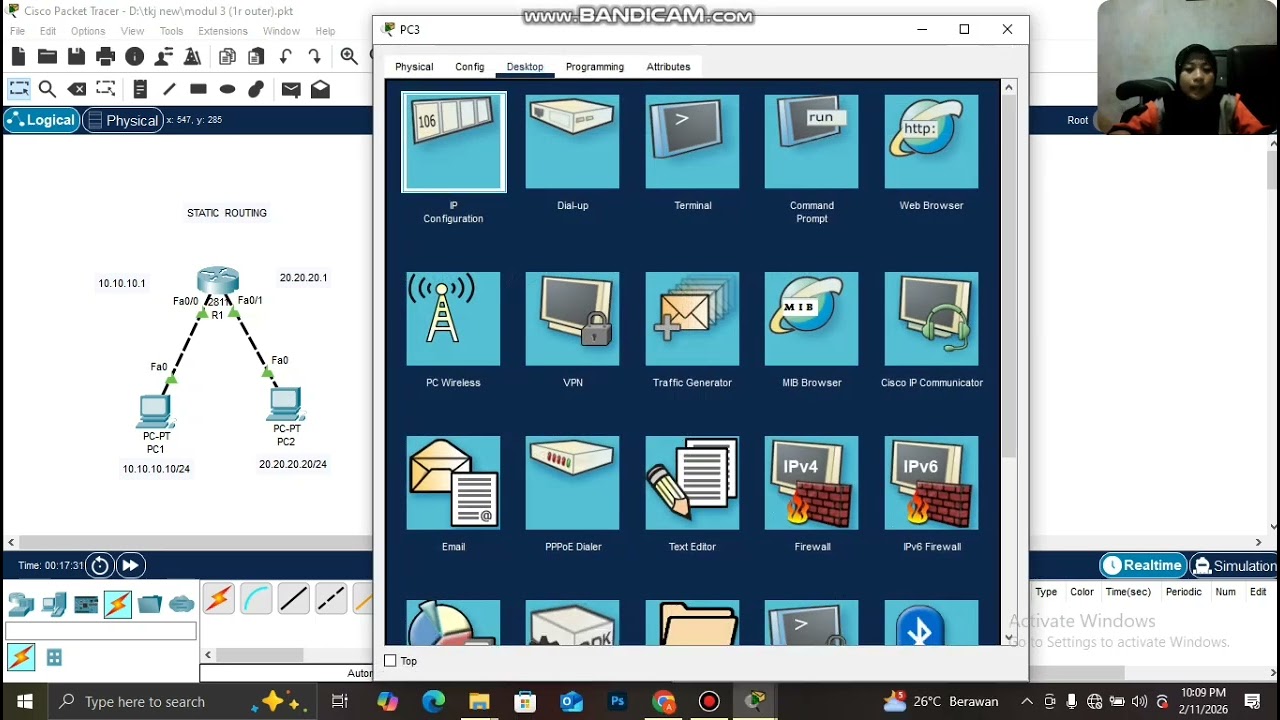Choose the Inspect magnifier tool
The width and height of the screenshot is (1280, 720).
point(47,89)
